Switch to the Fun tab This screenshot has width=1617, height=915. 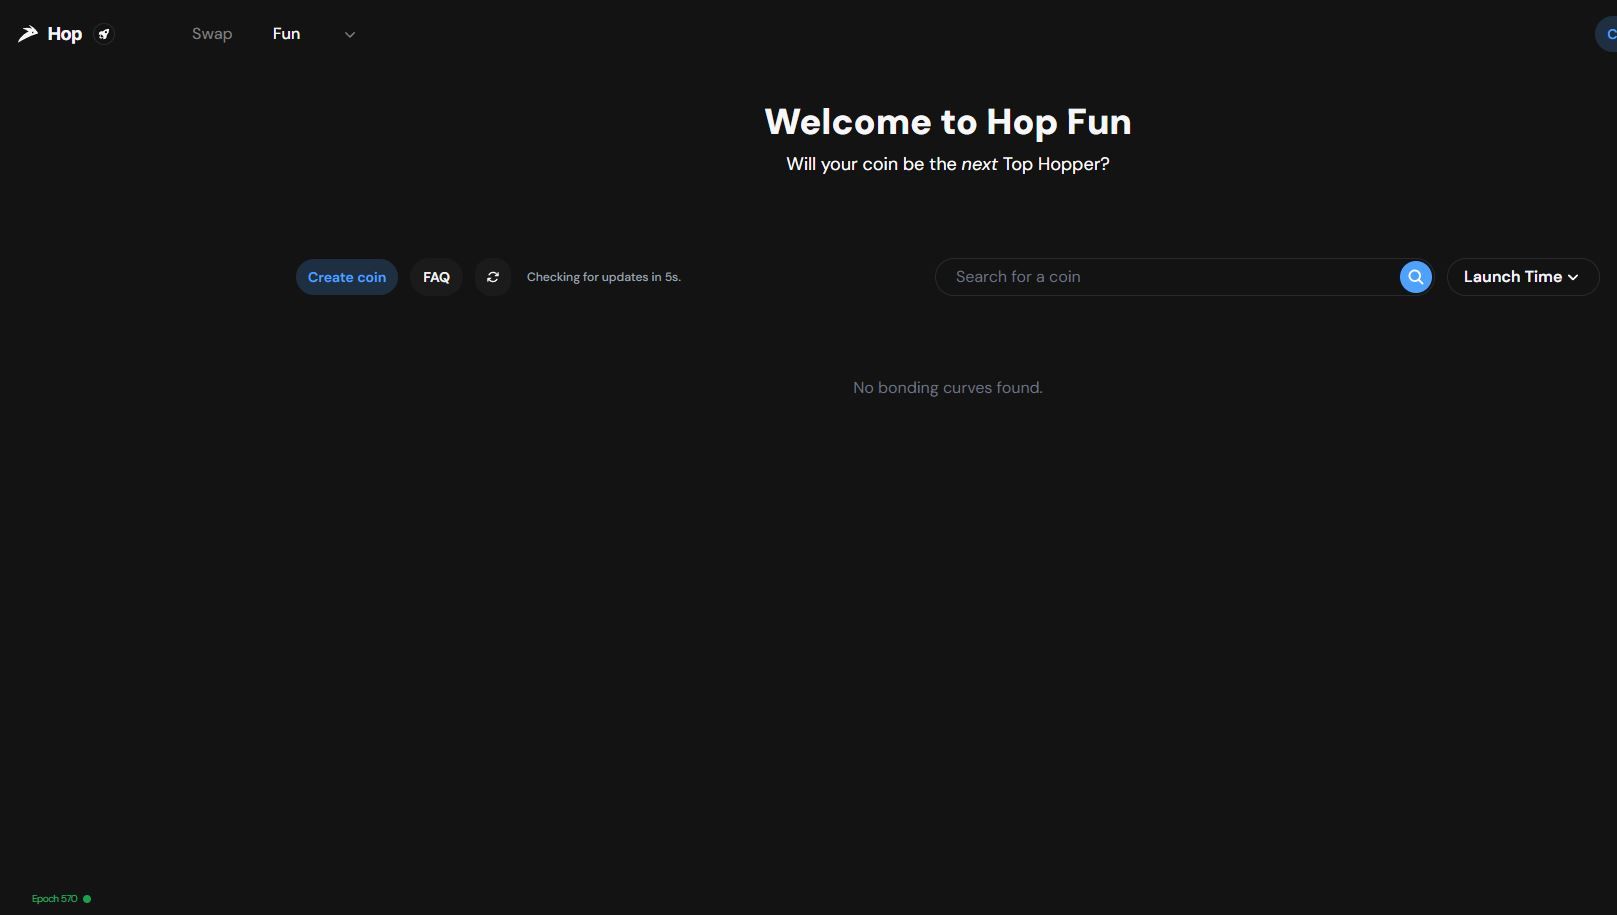(286, 34)
